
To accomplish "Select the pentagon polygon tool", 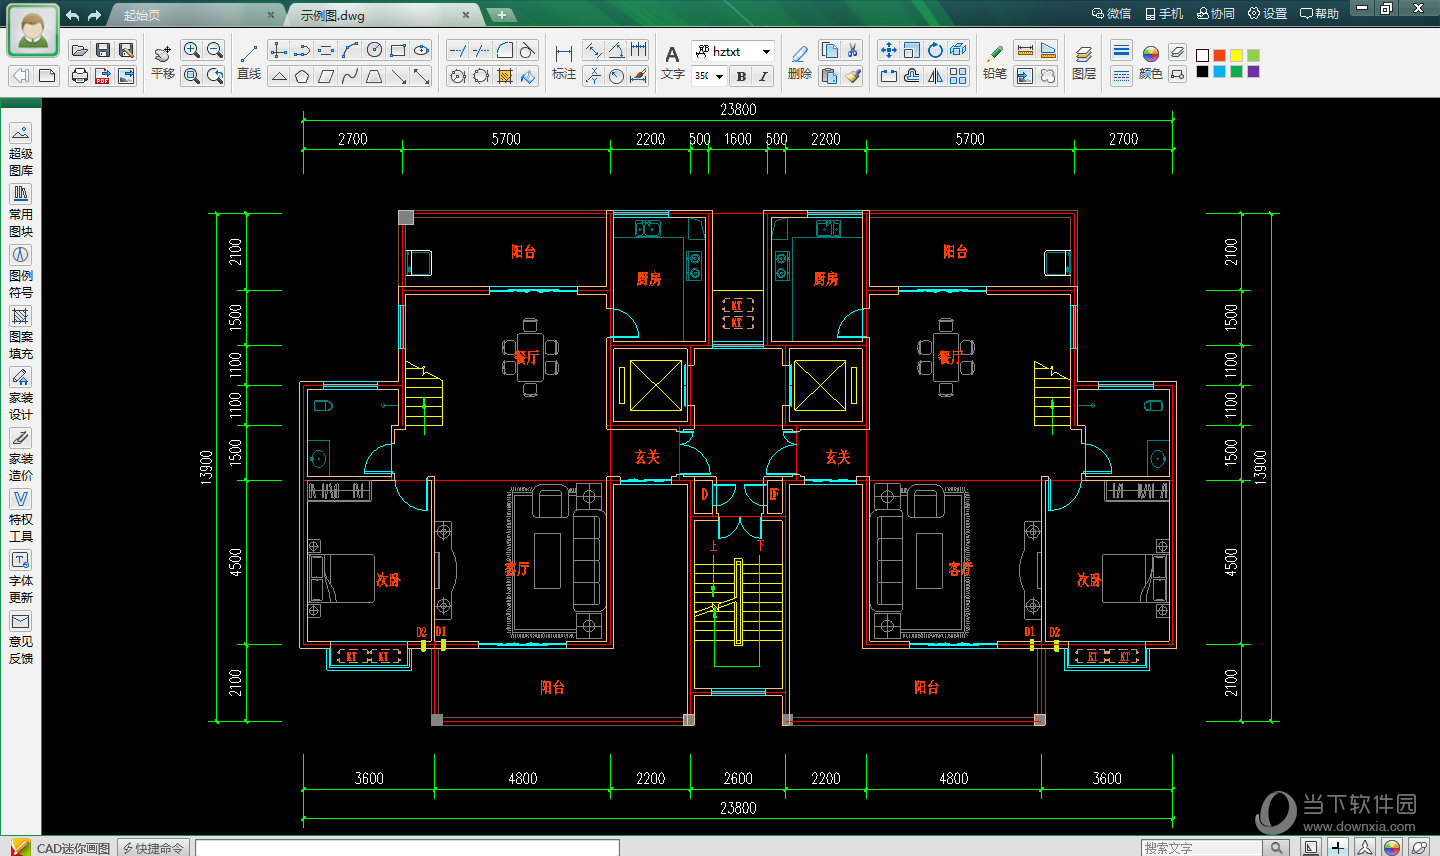I will click(x=302, y=76).
